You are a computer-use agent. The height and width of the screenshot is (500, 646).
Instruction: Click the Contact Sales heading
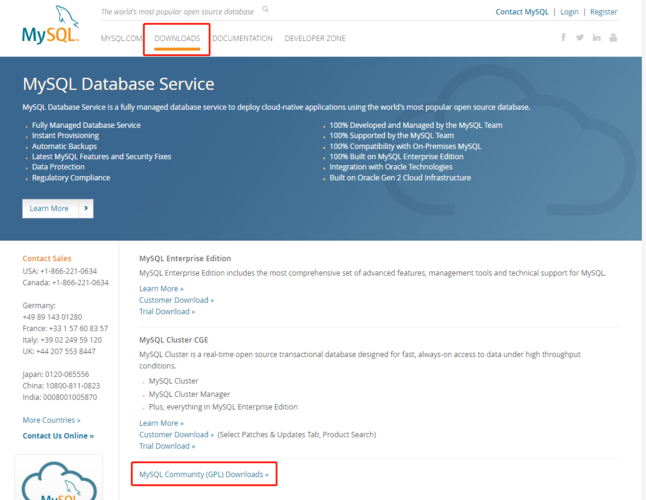click(47, 258)
